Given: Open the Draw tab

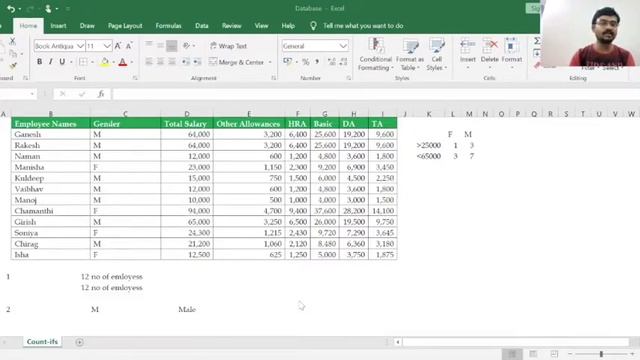Looking at the screenshot, I should coord(87,26).
